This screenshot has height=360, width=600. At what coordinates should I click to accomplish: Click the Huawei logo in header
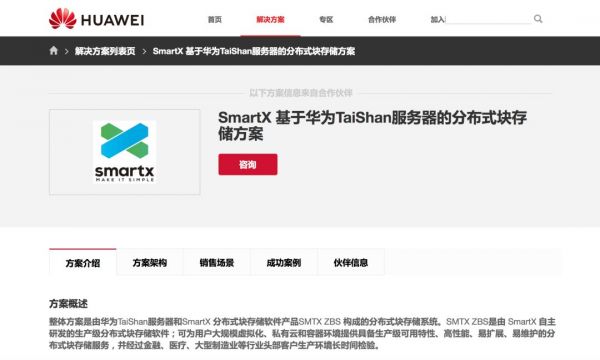coord(96,19)
